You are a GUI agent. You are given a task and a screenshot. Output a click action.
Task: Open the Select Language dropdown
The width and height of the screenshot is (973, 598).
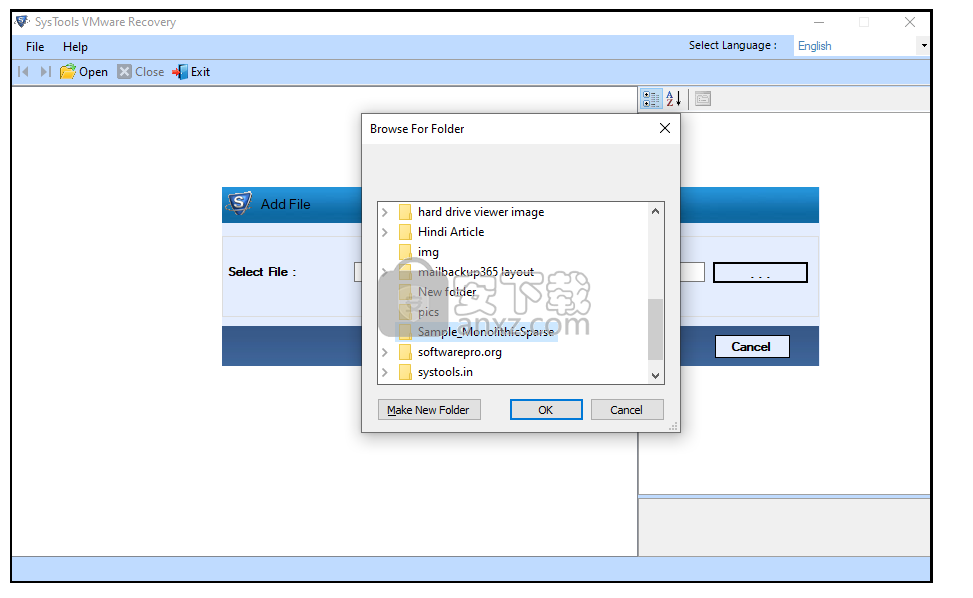(x=923, y=46)
